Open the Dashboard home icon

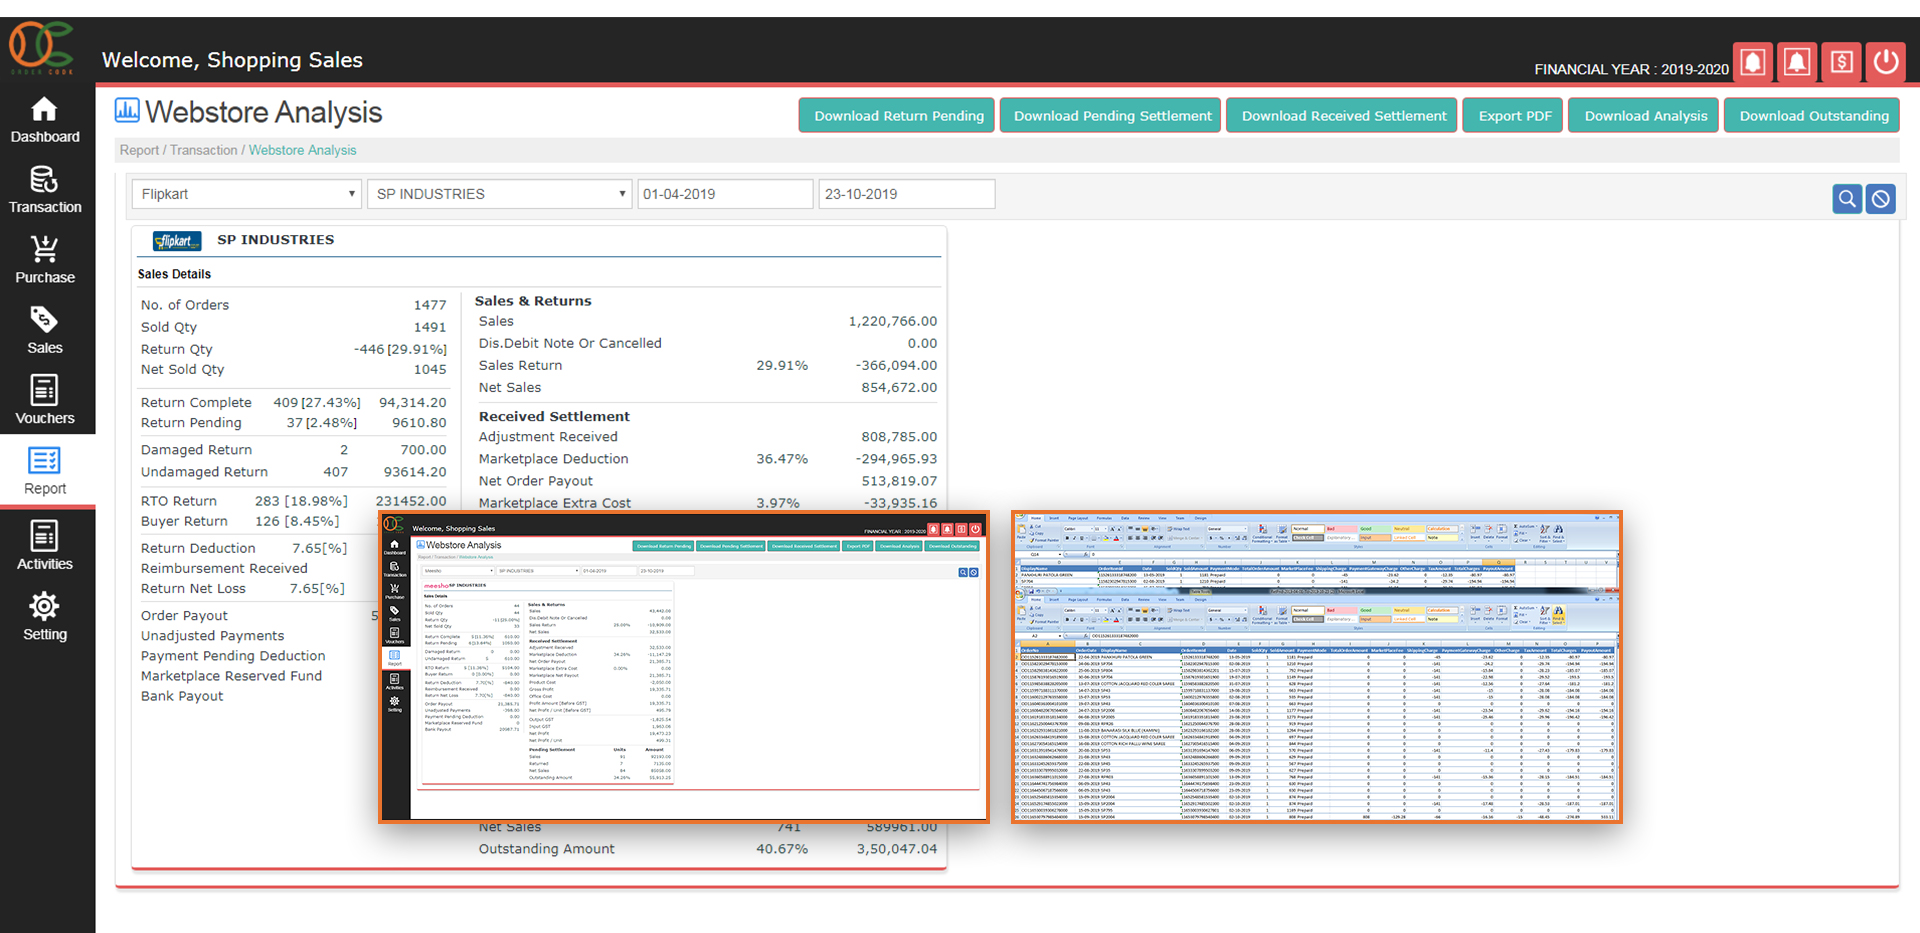click(x=45, y=110)
